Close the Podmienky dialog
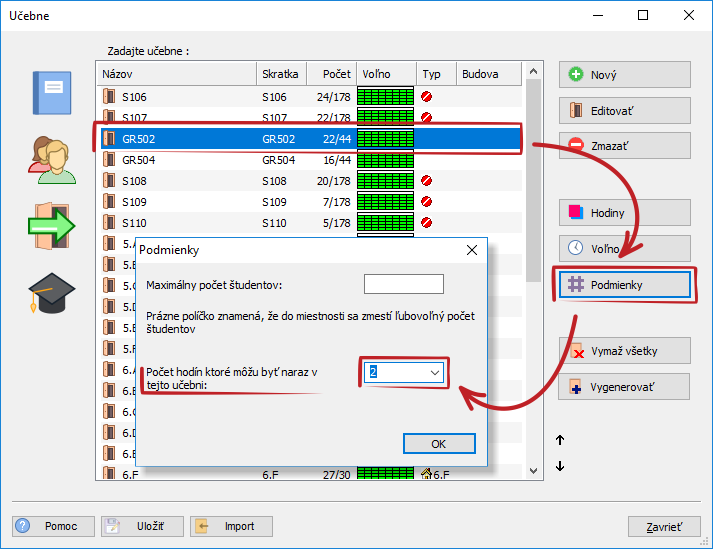The height and width of the screenshot is (549, 713). click(472, 250)
